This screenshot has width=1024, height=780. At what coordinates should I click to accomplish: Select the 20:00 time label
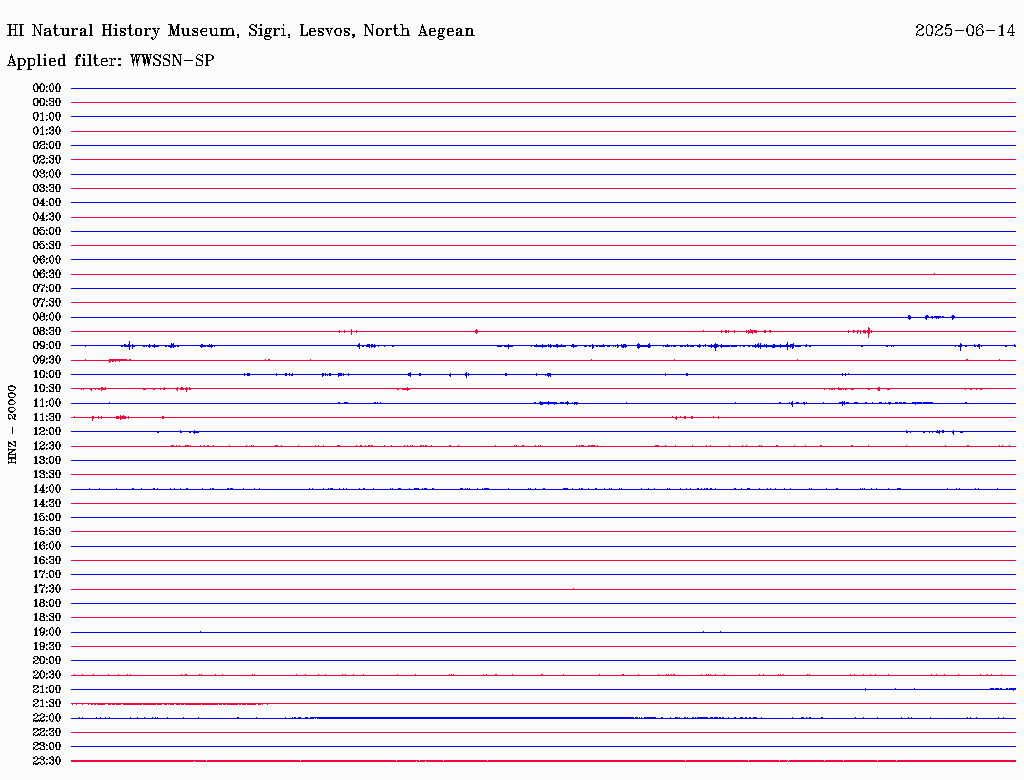(x=47, y=660)
